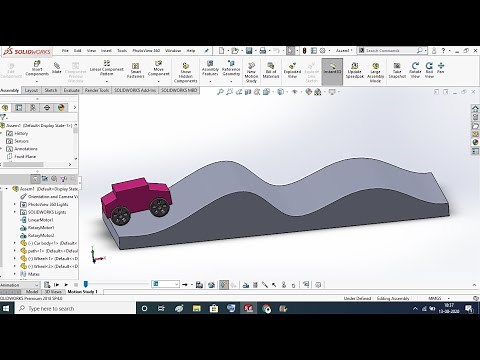
Task: Open the Window menu
Action: click(173, 51)
